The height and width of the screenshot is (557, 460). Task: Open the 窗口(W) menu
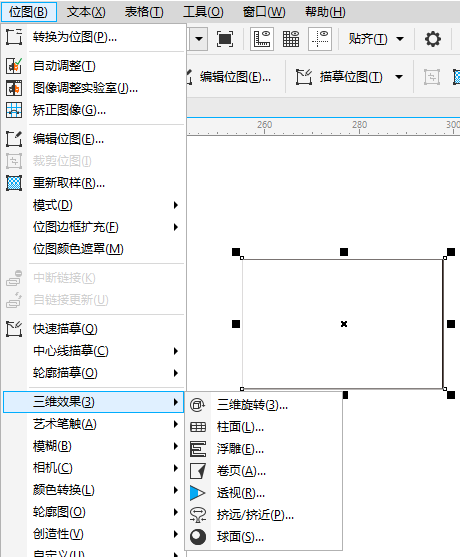(x=264, y=12)
